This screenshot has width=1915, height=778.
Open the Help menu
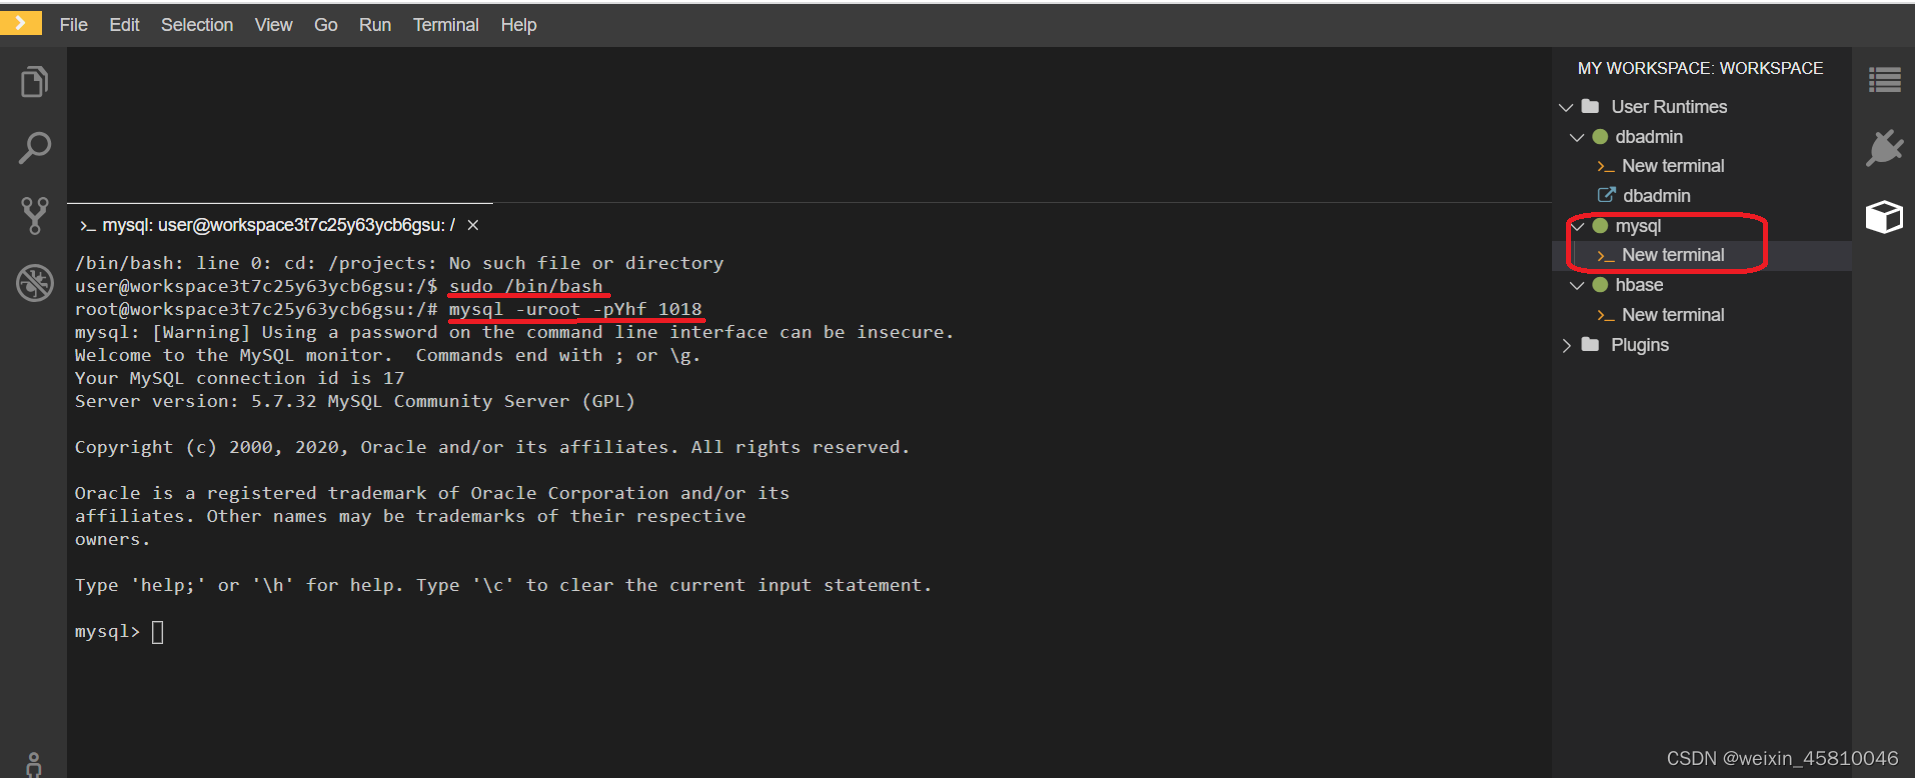pyautogui.click(x=518, y=25)
